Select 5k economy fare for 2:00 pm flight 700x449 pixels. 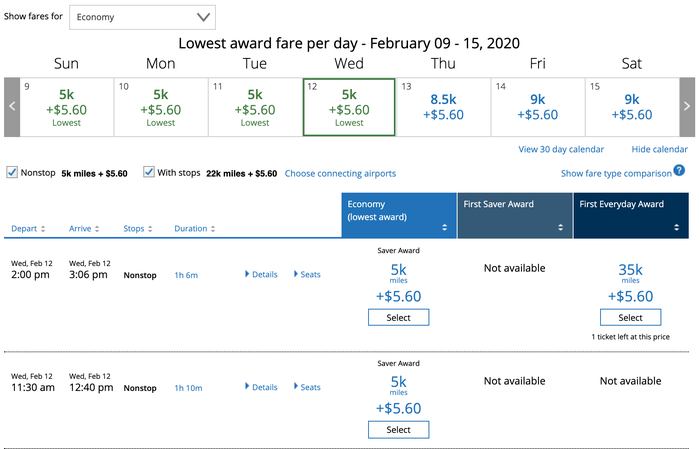[x=398, y=318]
